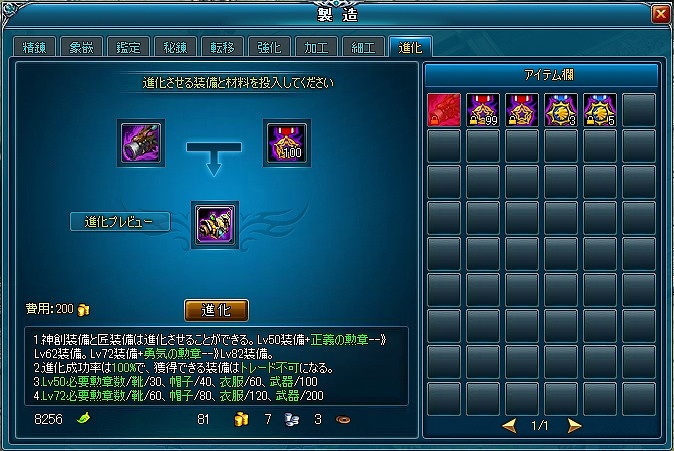The height and width of the screenshot is (451, 674).
Task: Open the 細工 tab
Action: 364,47
